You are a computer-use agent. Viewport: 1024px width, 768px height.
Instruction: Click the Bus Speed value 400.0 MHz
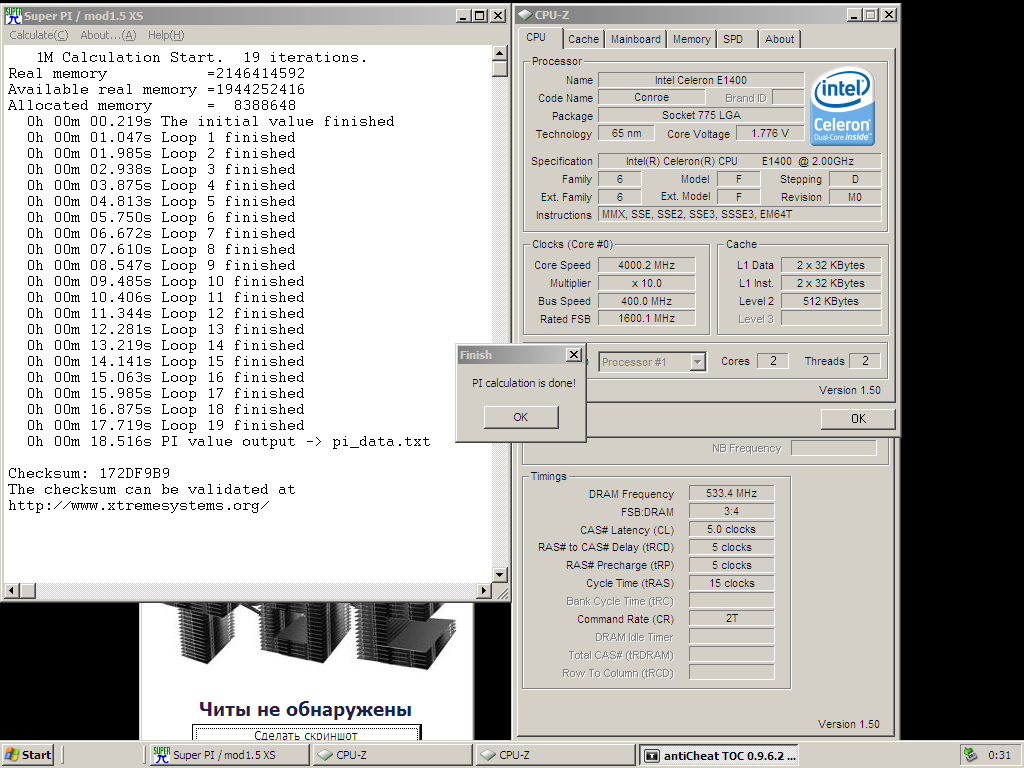pos(647,301)
